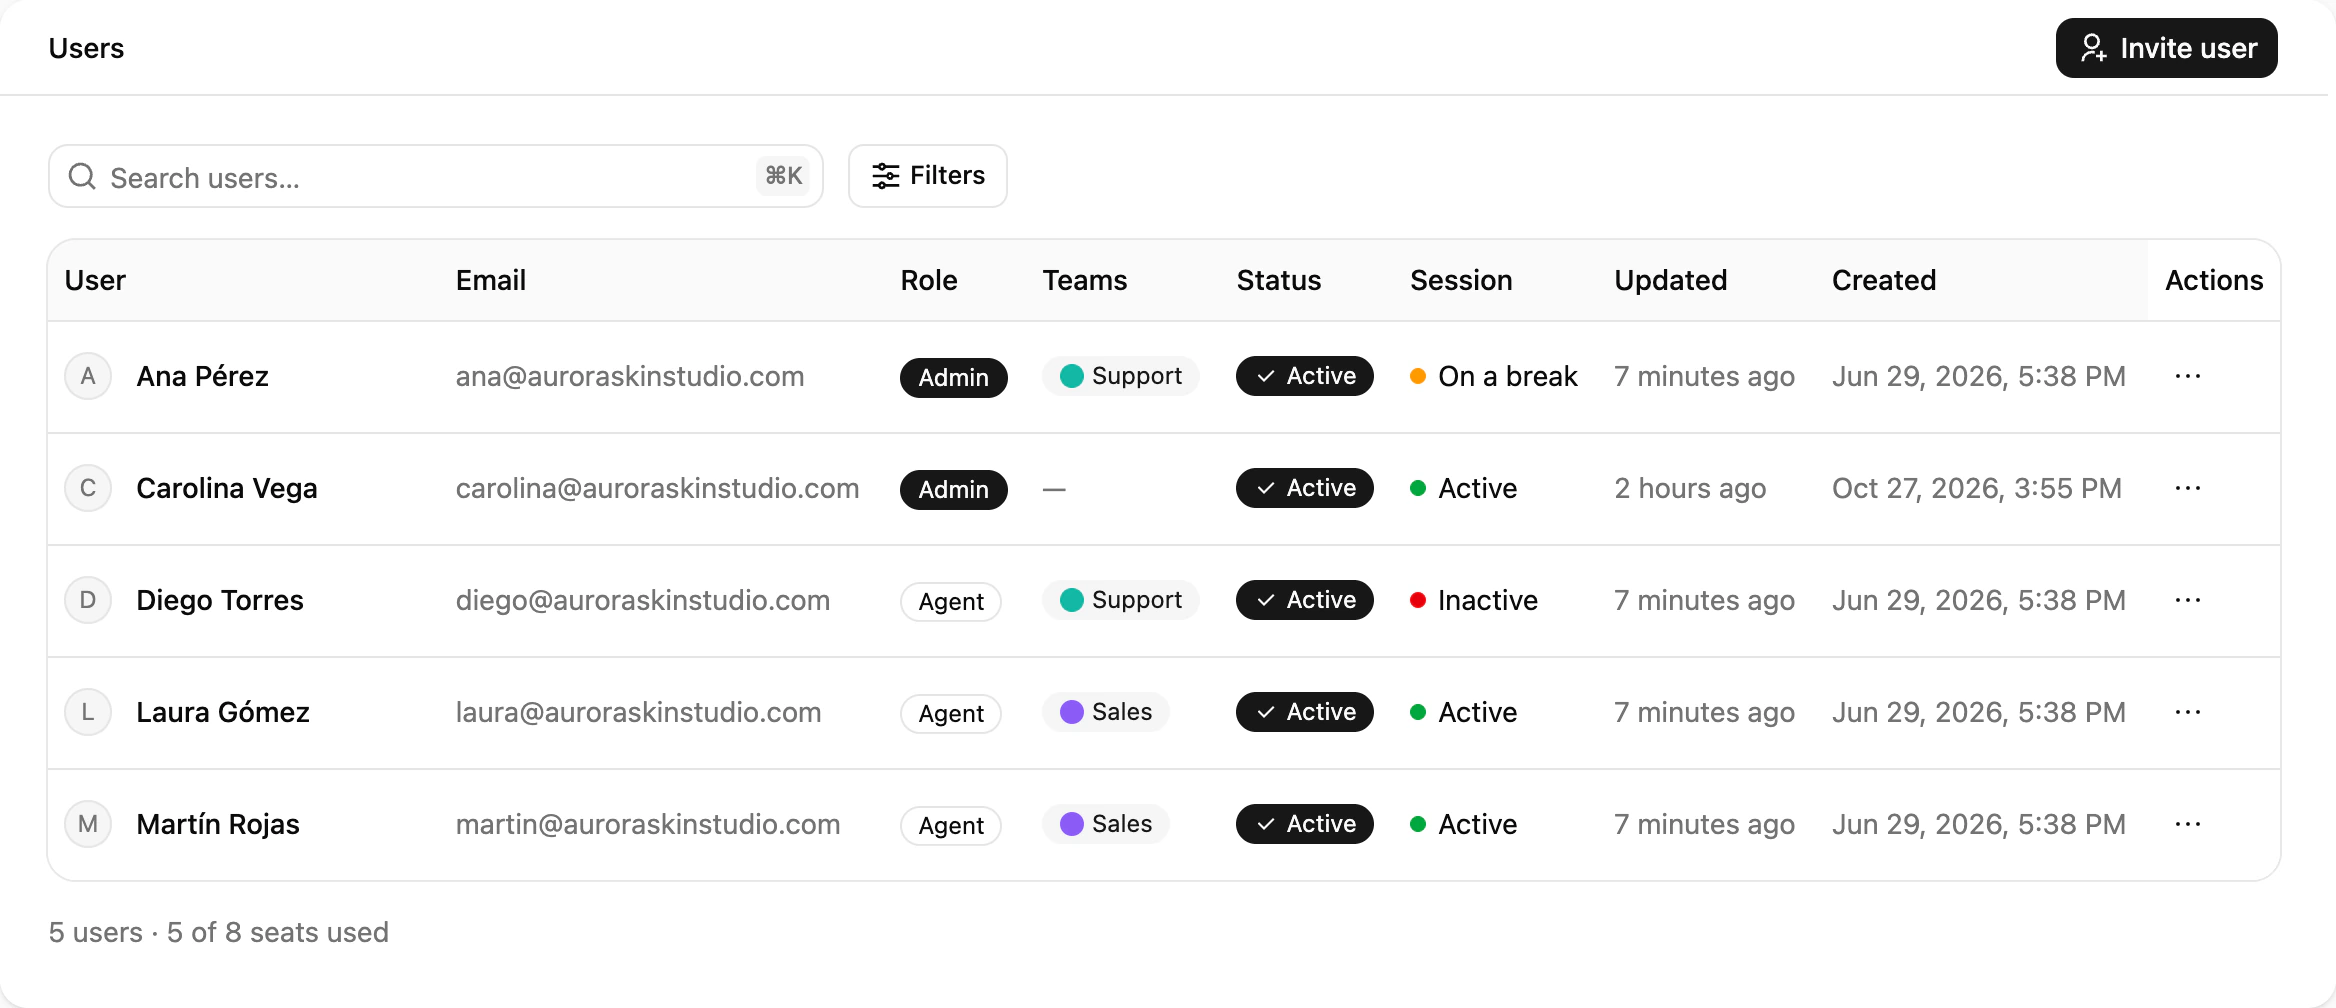This screenshot has width=2336, height=1008.
Task: Click the 5 of 8 seats used text
Action: pos(278,932)
